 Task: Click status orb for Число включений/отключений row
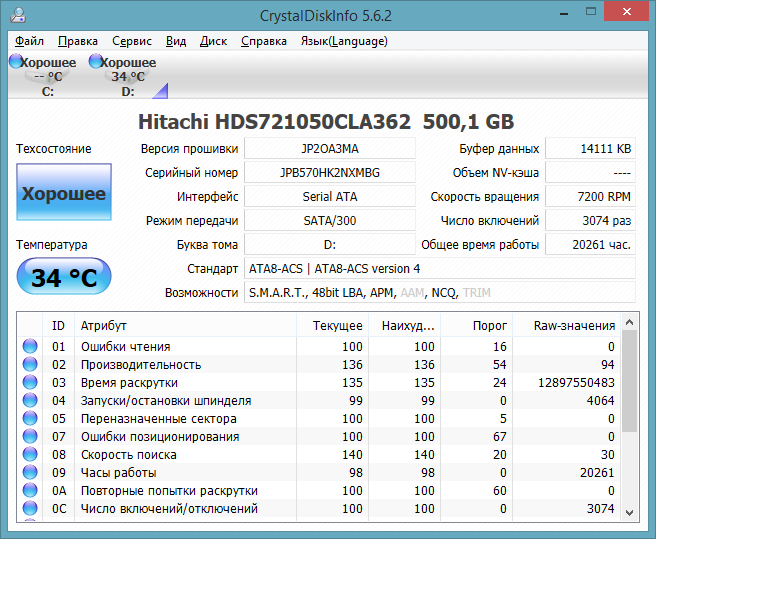30,508
